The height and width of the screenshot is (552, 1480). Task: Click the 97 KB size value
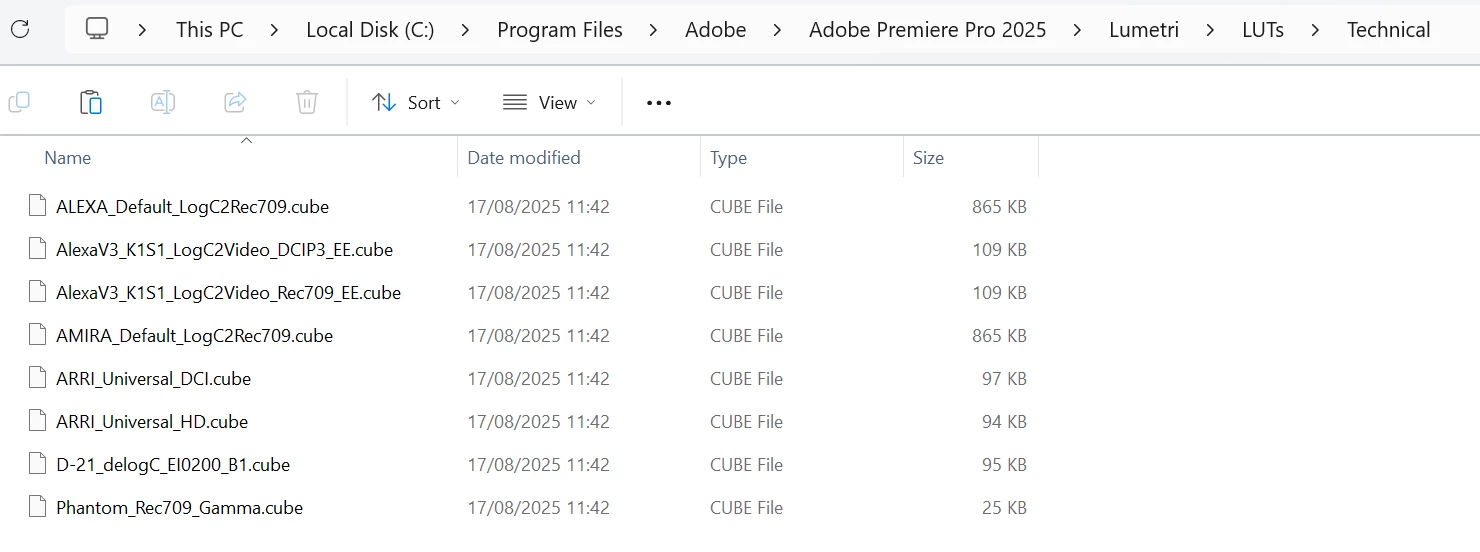coord(1004,379)
